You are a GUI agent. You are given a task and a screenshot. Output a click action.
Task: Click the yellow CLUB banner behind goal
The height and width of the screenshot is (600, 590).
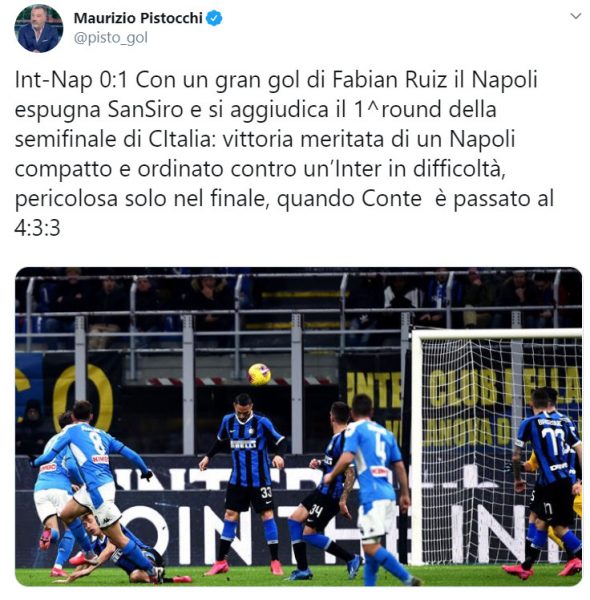[x=504, y=388]
